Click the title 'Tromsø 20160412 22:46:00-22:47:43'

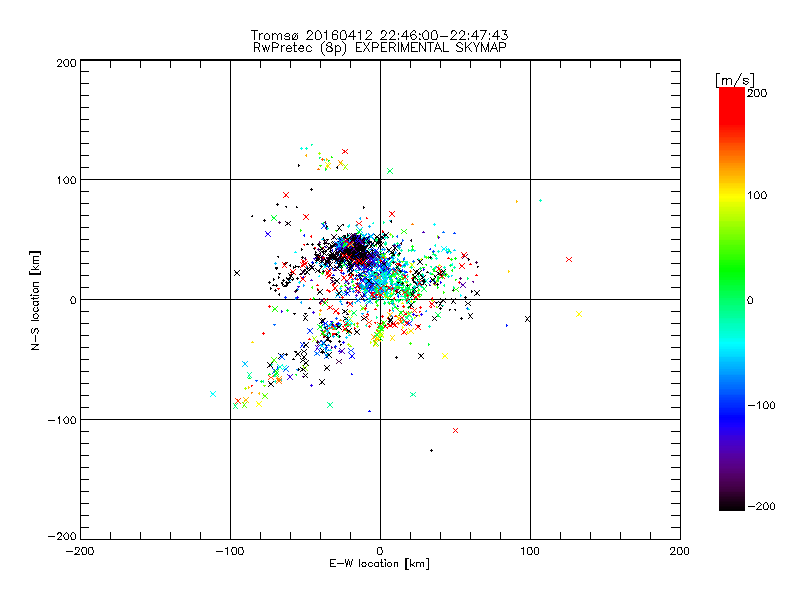(x=379, y=35)
